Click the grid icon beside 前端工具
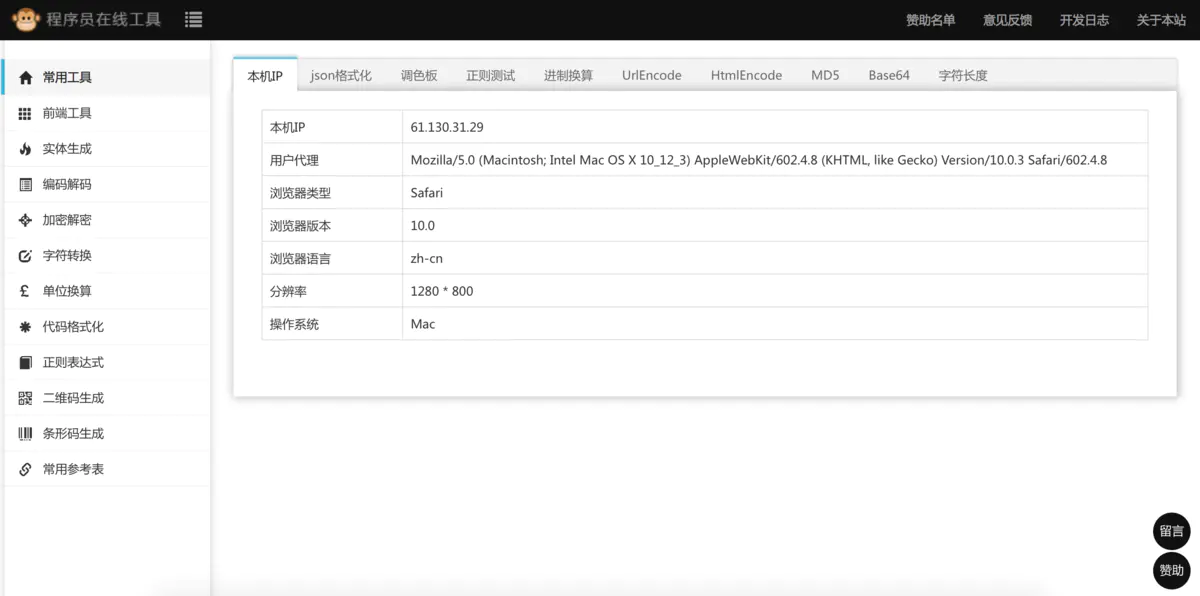Image resolution: width=1200 pixels, height=596 pixels. tap(25, 113)
